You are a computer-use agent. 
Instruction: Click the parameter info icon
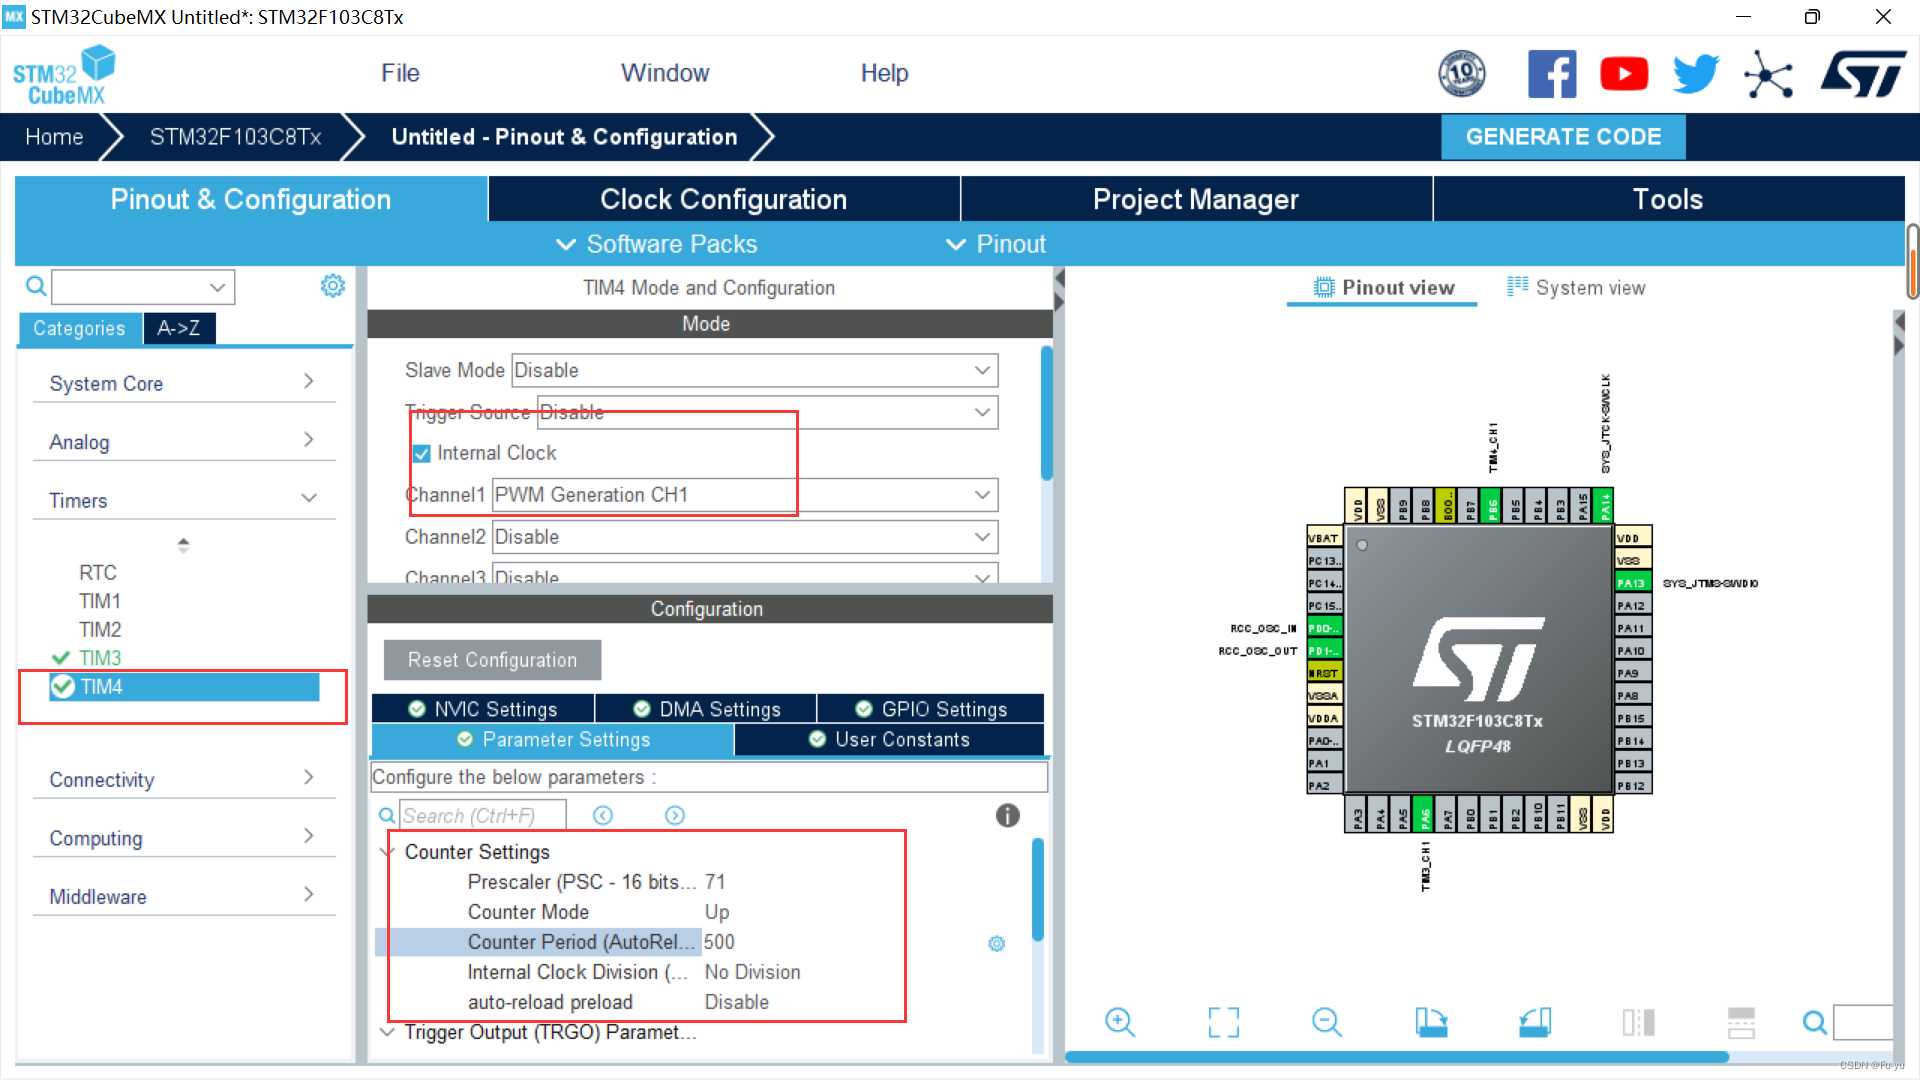(1007, 816)
